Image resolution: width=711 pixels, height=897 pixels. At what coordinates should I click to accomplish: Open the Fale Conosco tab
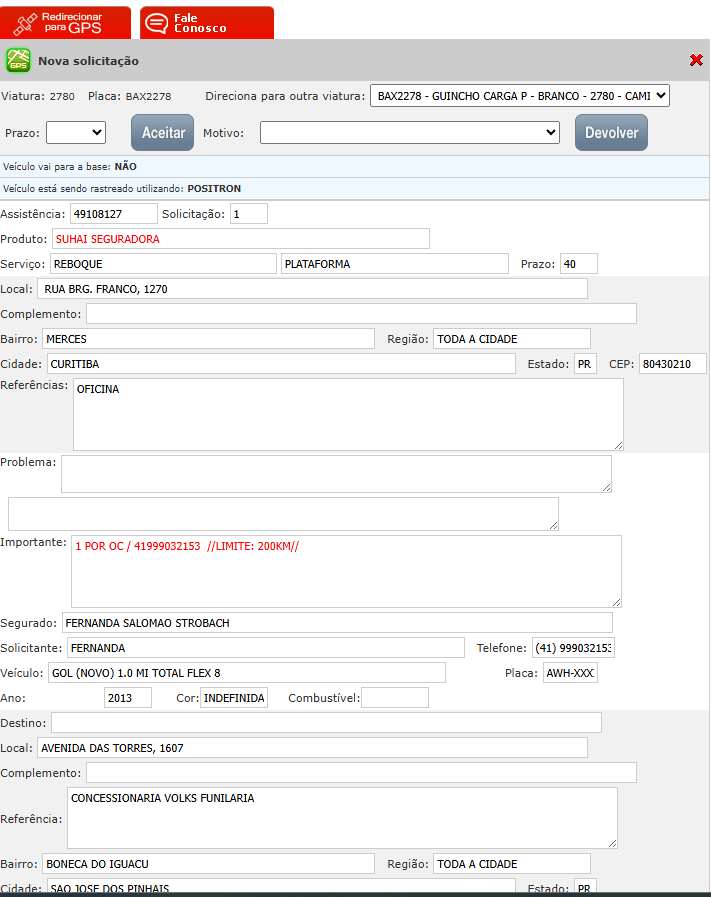tap(207, 22)
